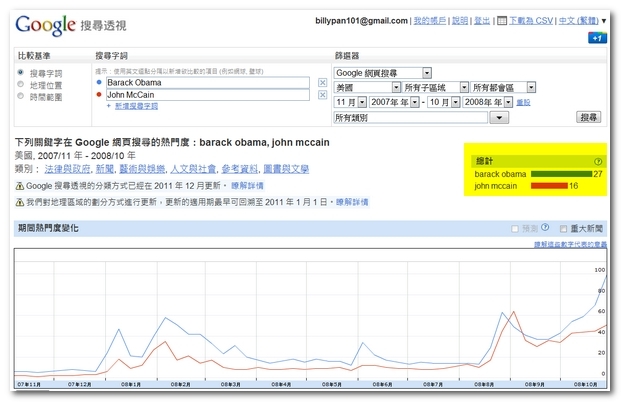
Task: Click the 08年9月 timeline label
Action: (x=535, y=384)
